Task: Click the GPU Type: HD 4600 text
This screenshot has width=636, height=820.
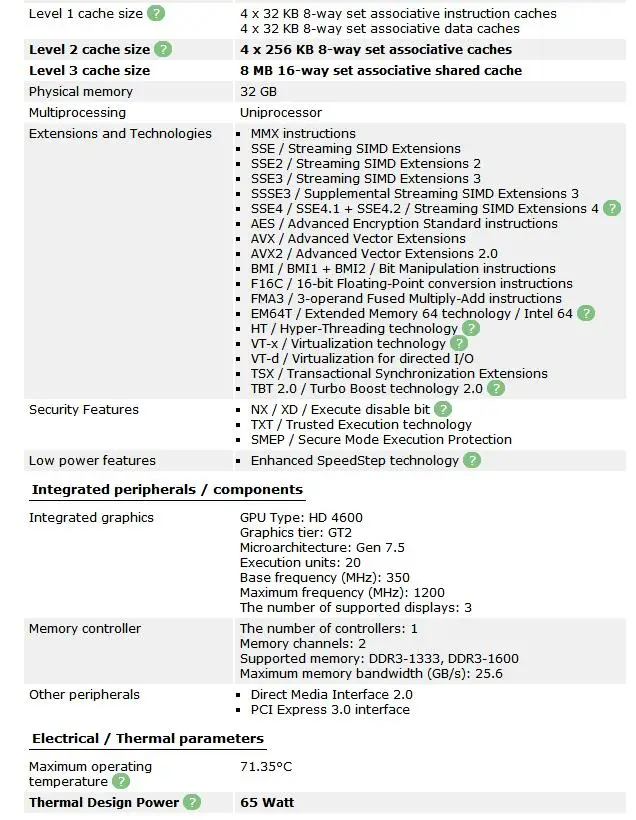Action: [x=301, y=518]
